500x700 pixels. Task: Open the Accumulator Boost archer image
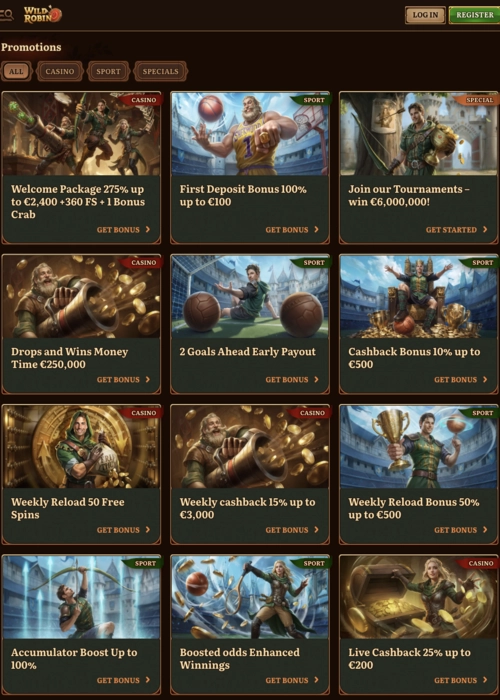click(81, 597)
